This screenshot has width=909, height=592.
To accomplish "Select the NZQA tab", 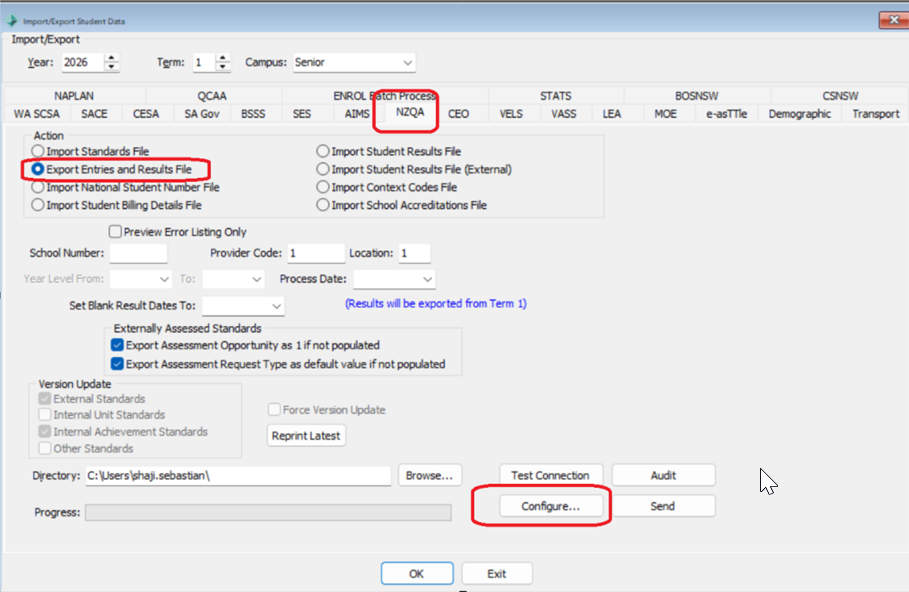I will [410, 112].
